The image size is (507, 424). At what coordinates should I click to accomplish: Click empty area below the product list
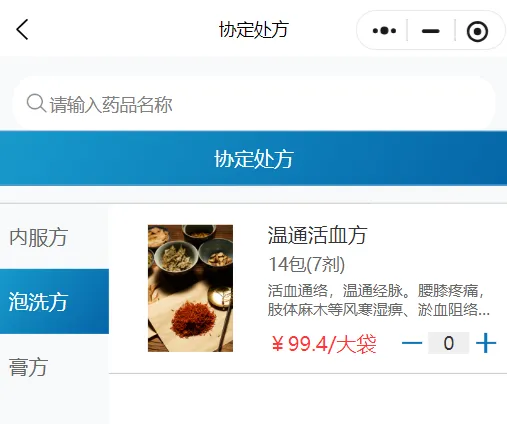[x=307, y=399]
